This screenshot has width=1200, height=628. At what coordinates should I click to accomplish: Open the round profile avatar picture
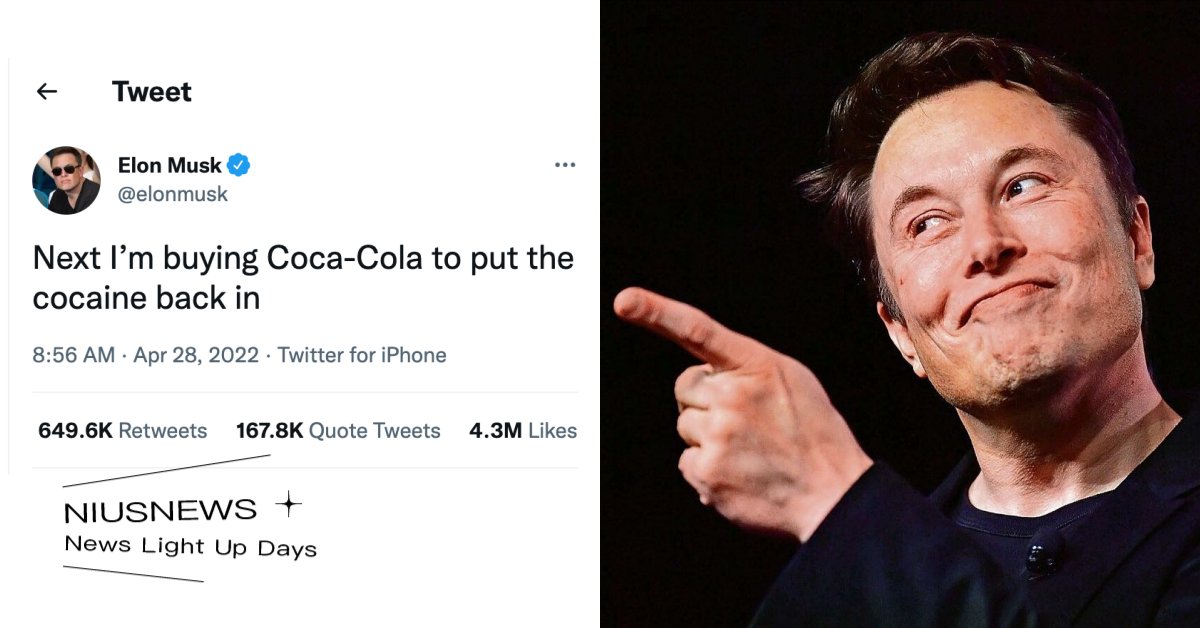66,180
